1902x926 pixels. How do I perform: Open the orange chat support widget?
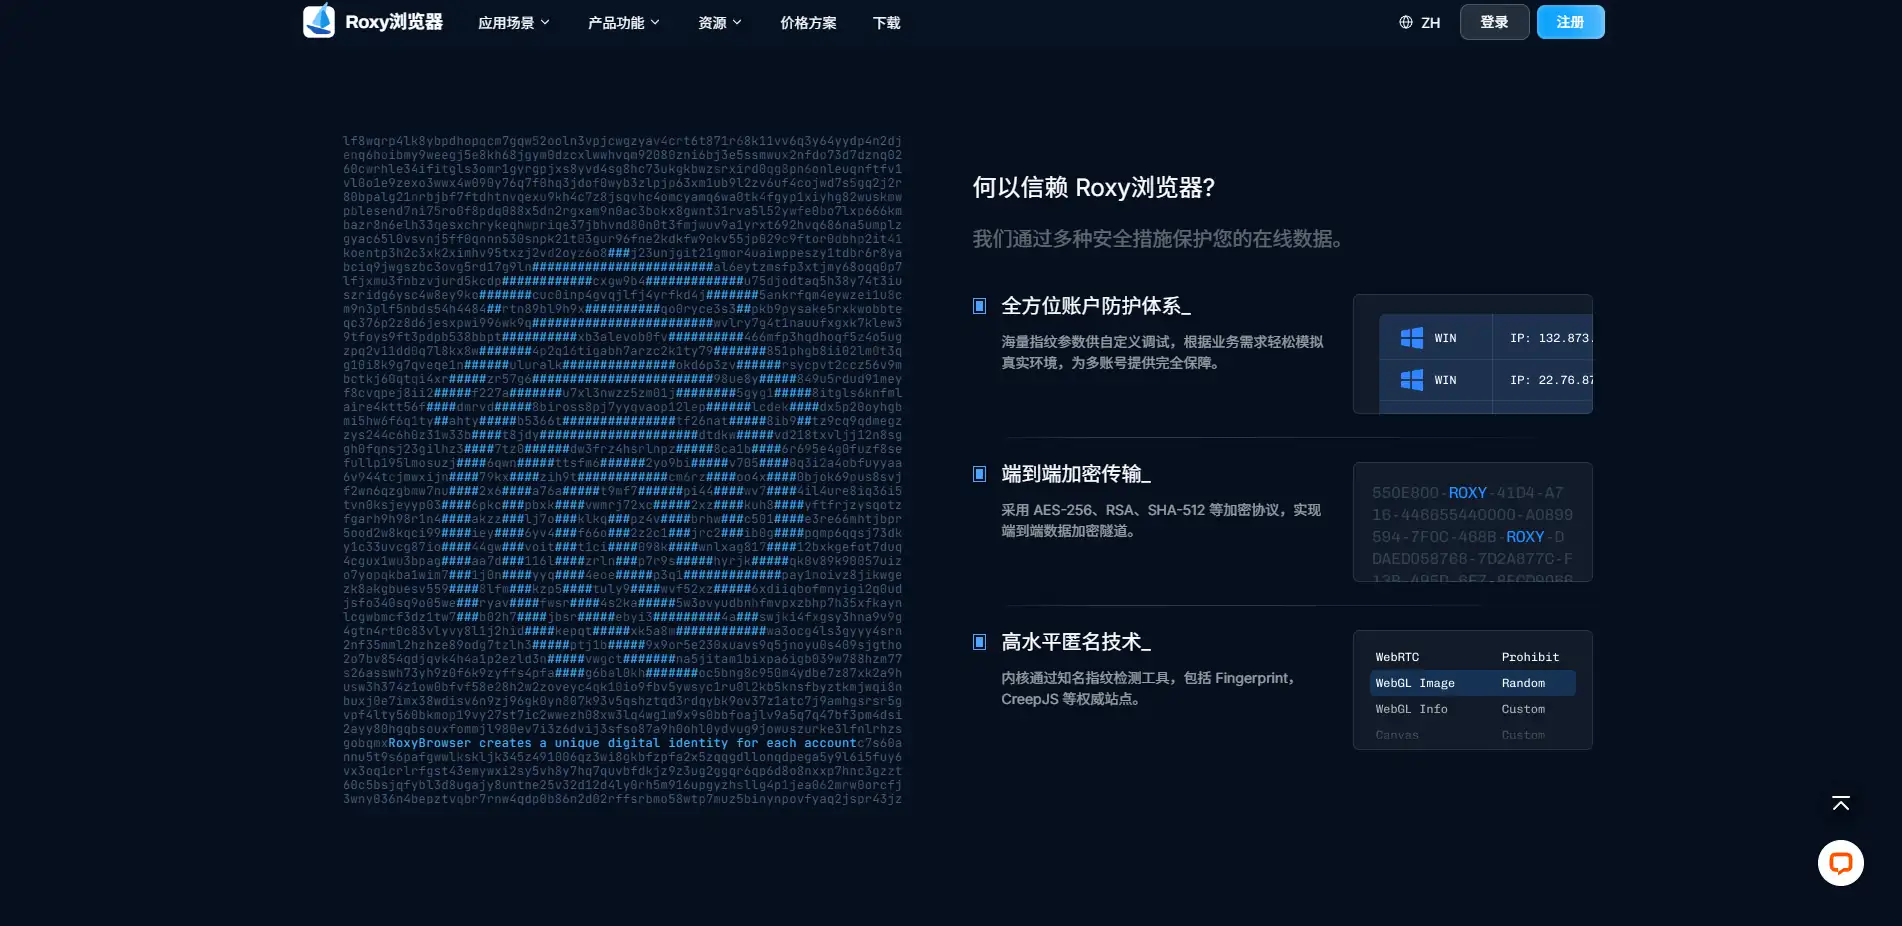(x=1841, y=863)
